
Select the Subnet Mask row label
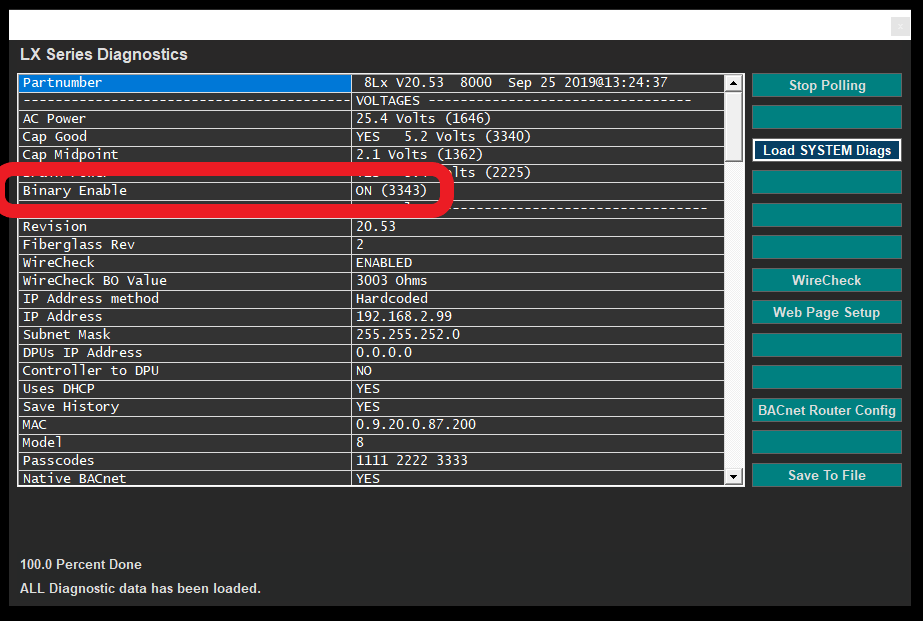(x=67, y=334)
